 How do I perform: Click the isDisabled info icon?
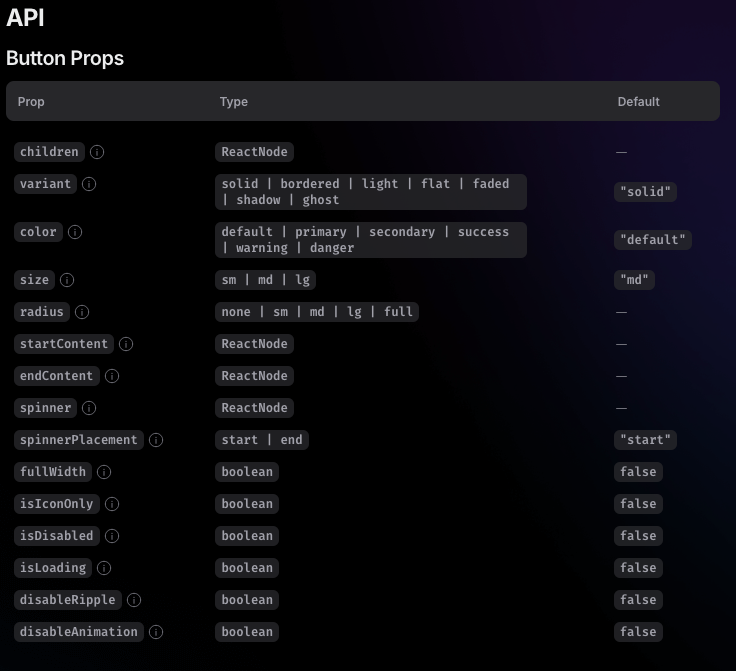112,536
